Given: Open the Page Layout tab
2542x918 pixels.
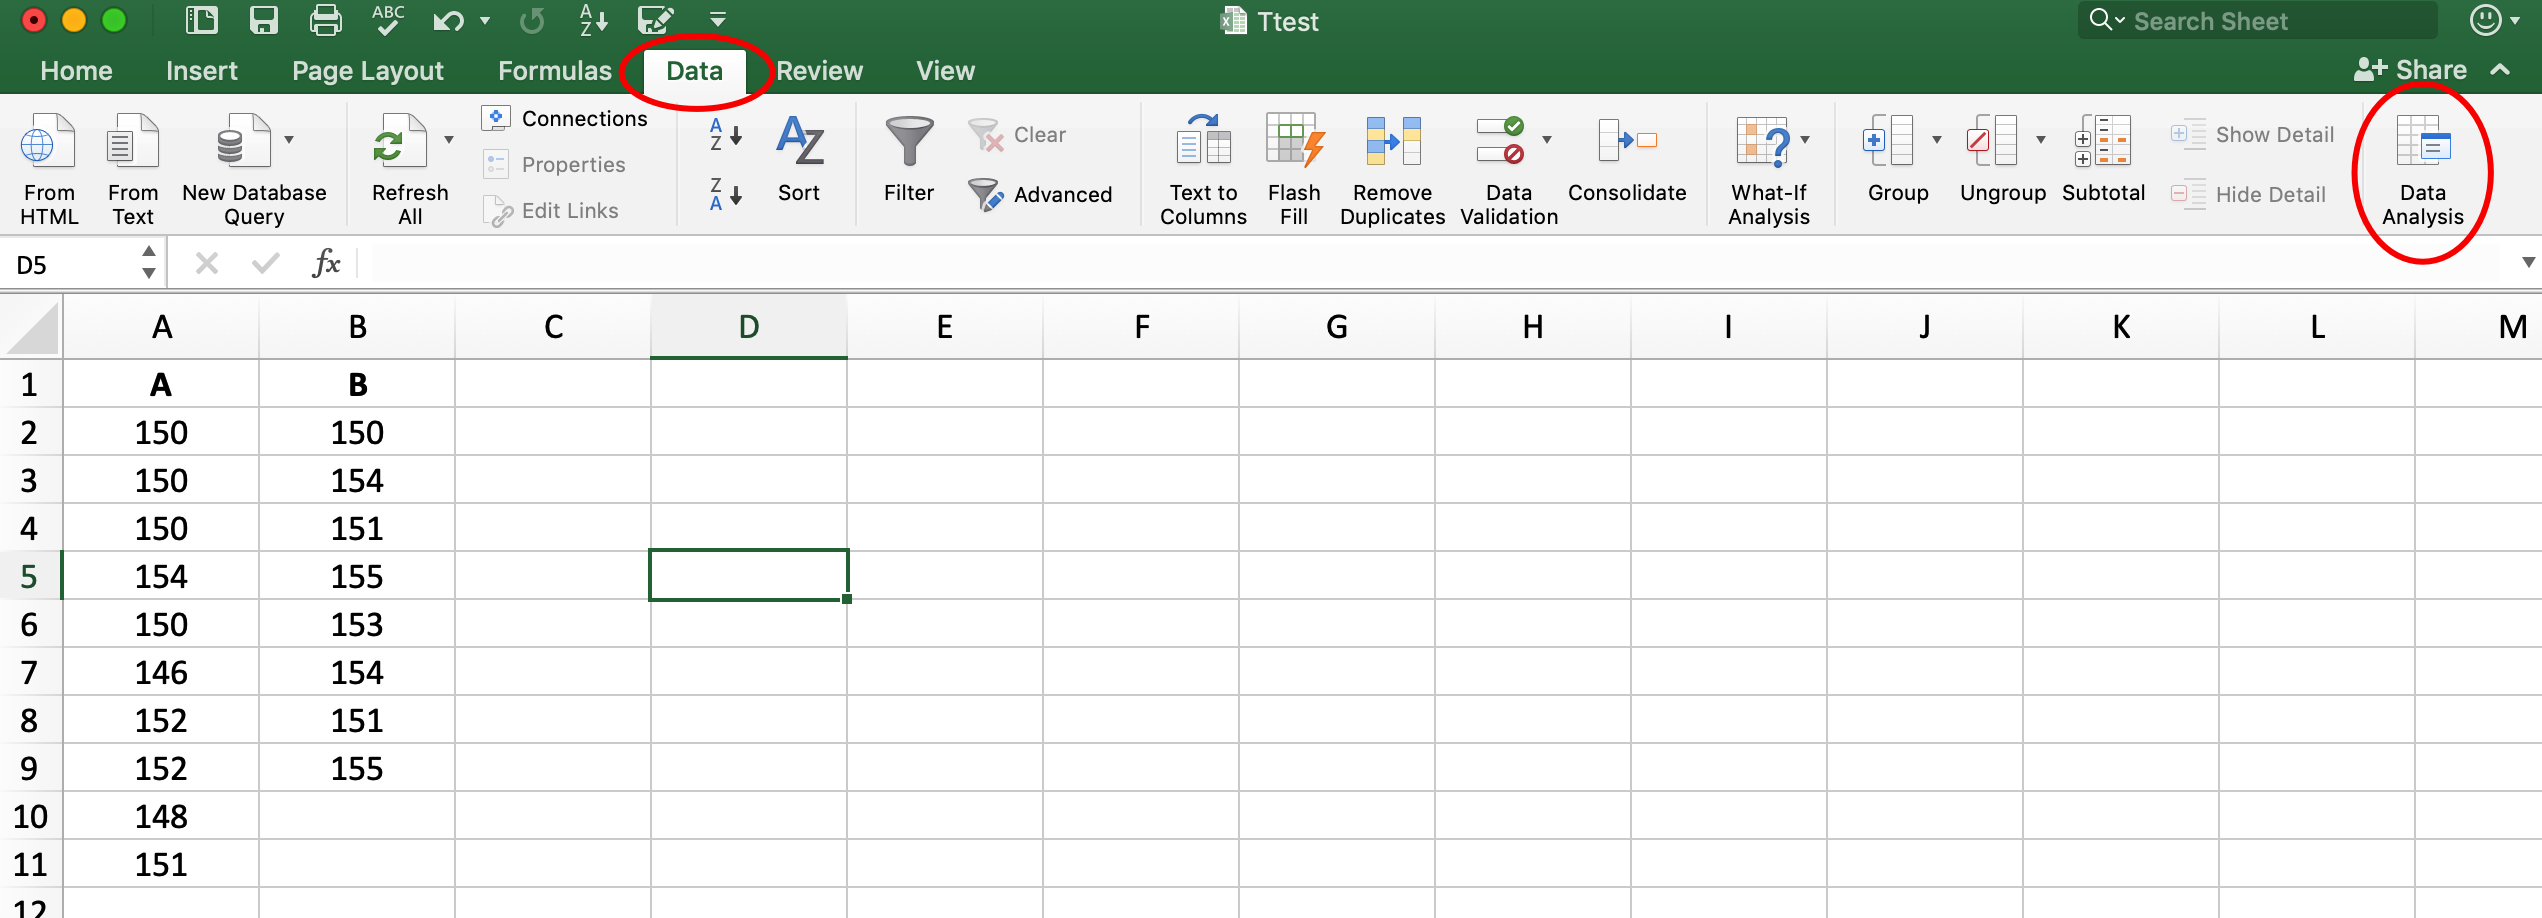Looking at the screenshot, I should click(x=367, y=71).
